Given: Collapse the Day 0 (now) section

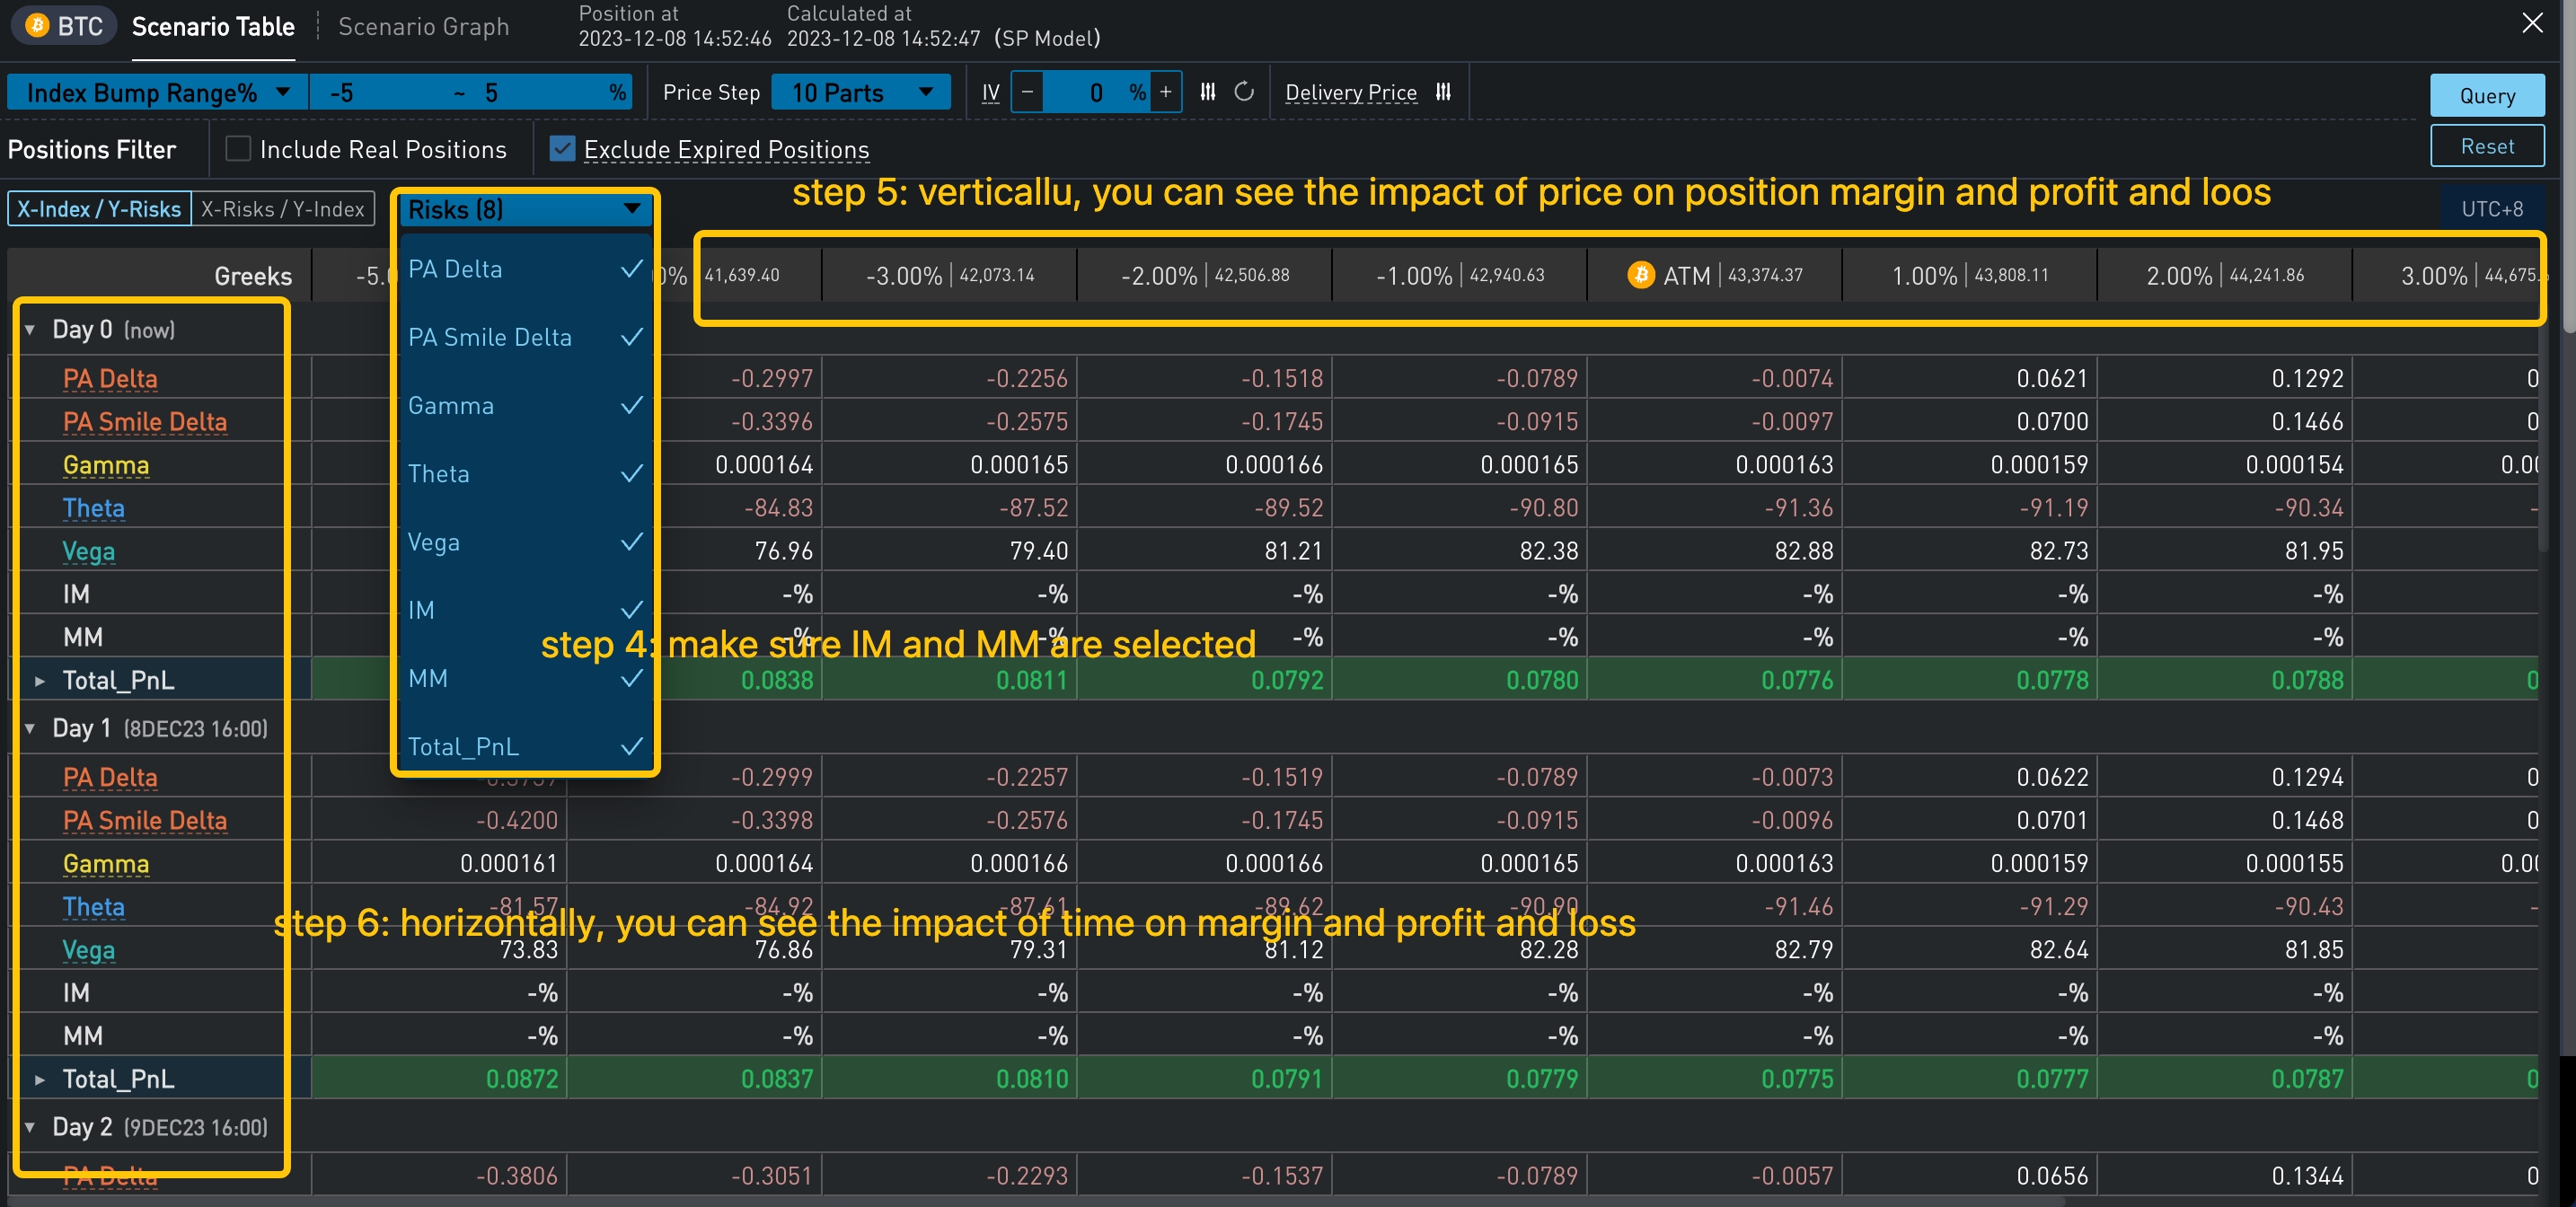Looking at the screenshot, I should tap(30, 330).
